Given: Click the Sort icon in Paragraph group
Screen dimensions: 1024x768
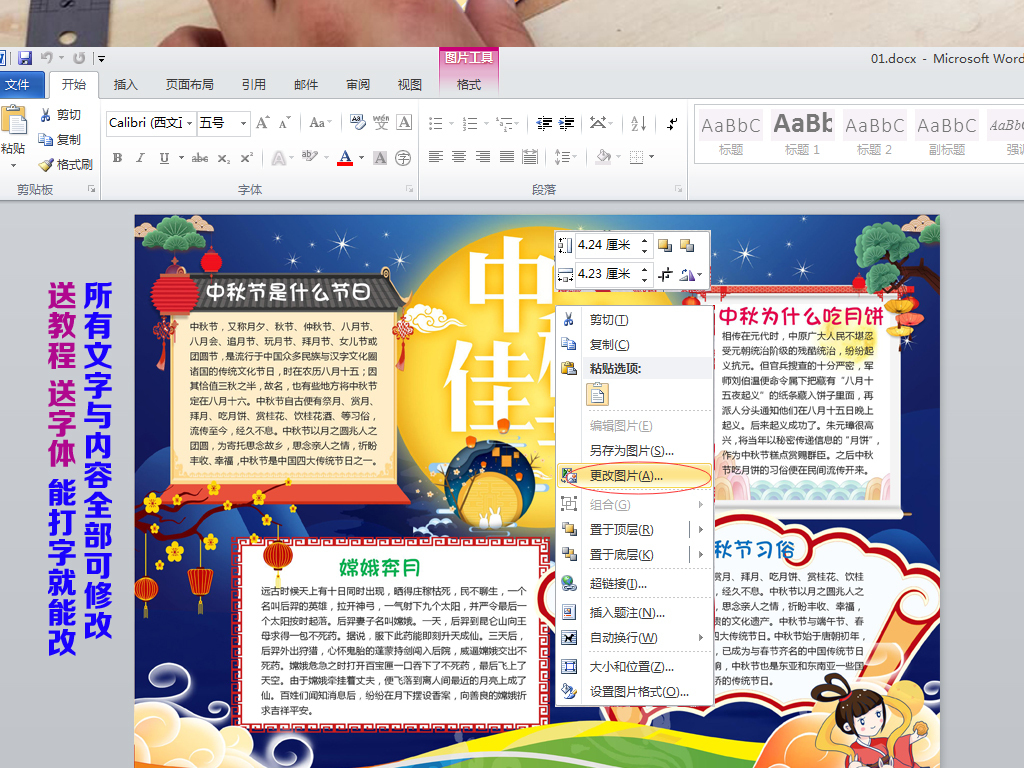Looking at the screenshot, I should pyautogui.click(x=636, y=123).
